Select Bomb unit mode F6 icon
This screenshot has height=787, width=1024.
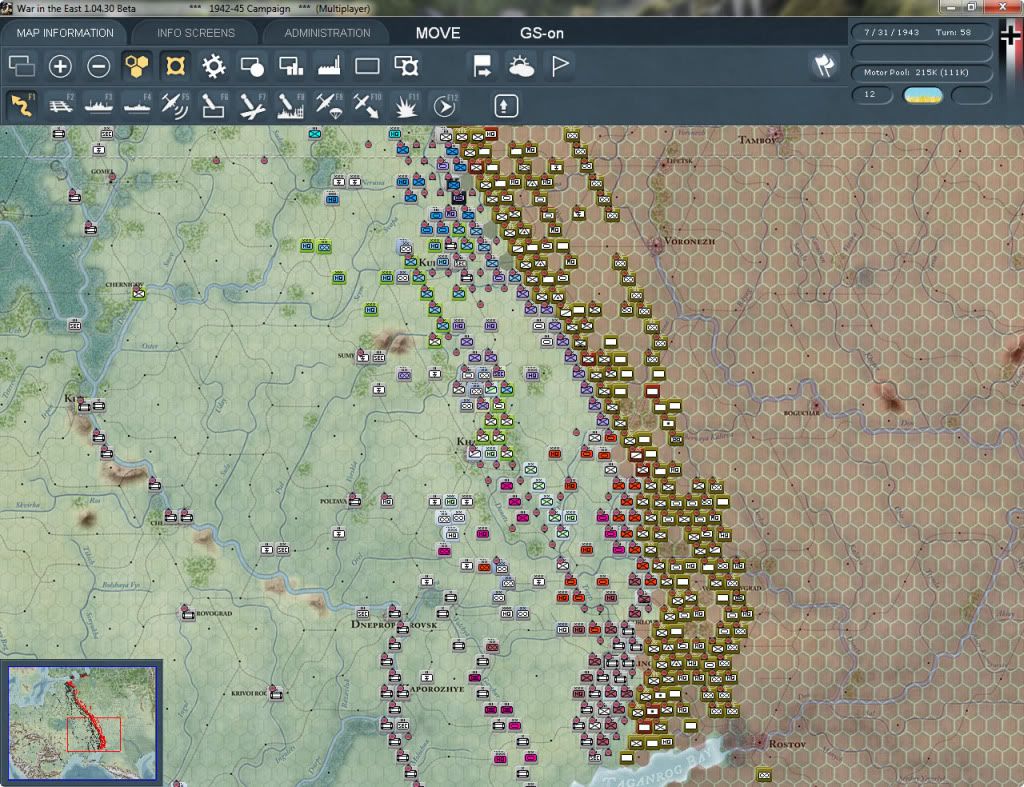point(214,106)
